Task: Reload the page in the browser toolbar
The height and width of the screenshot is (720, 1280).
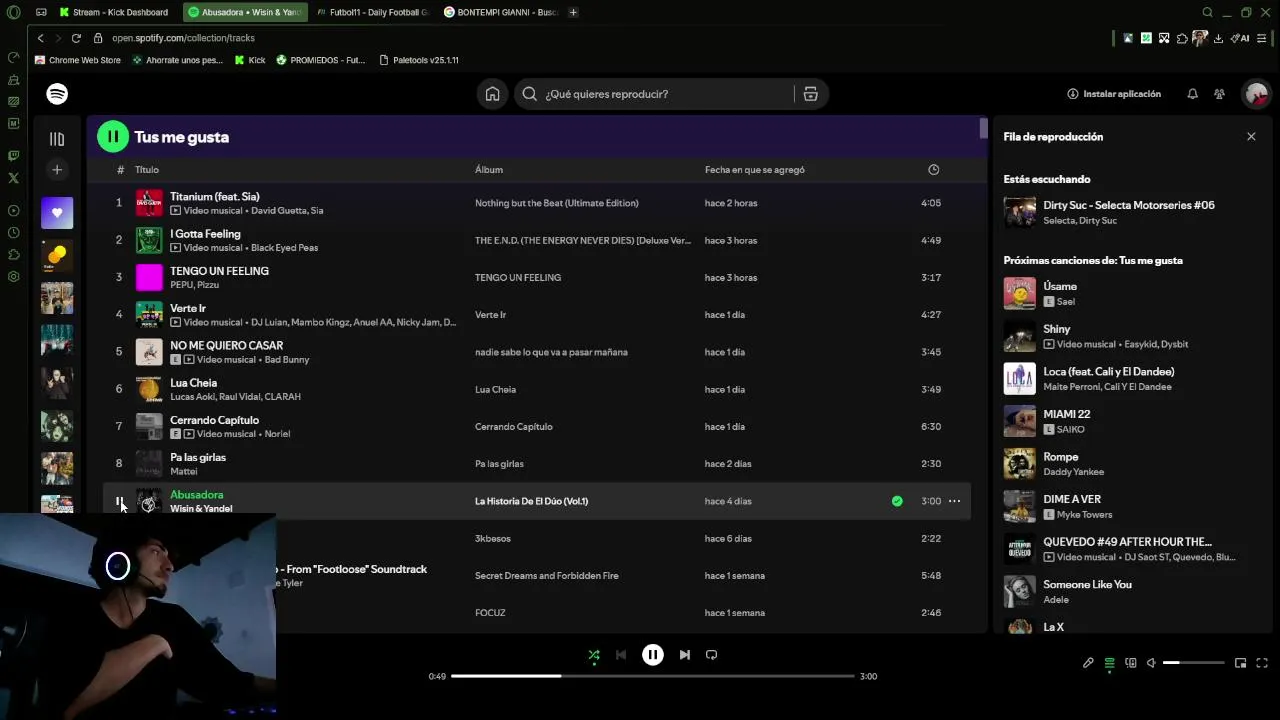Action: [76, 38]
